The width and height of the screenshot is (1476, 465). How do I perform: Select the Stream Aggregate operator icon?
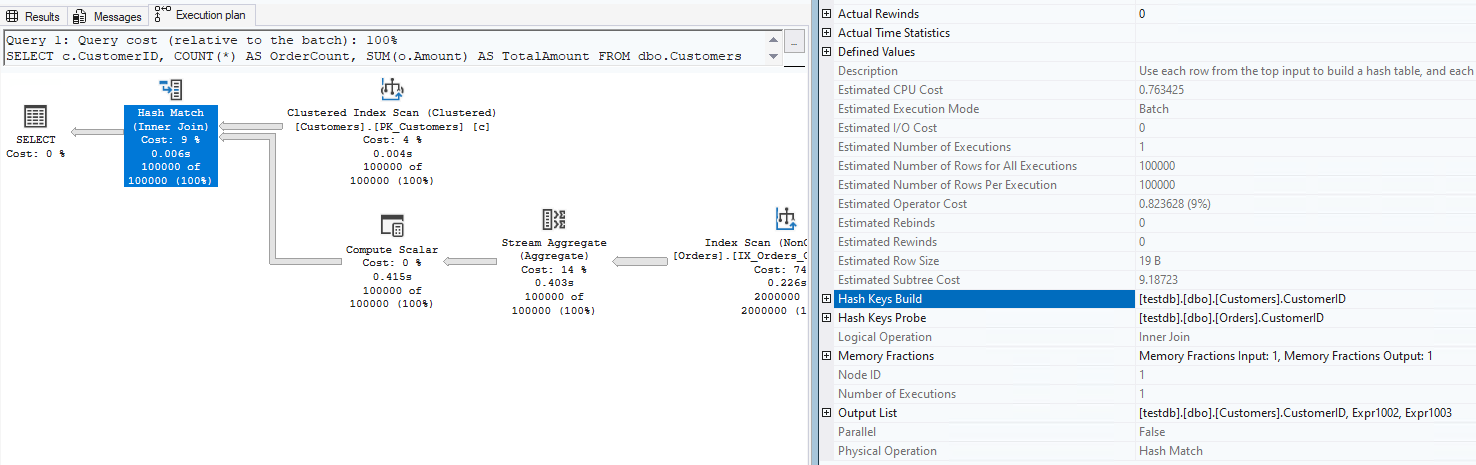point(553,220)
